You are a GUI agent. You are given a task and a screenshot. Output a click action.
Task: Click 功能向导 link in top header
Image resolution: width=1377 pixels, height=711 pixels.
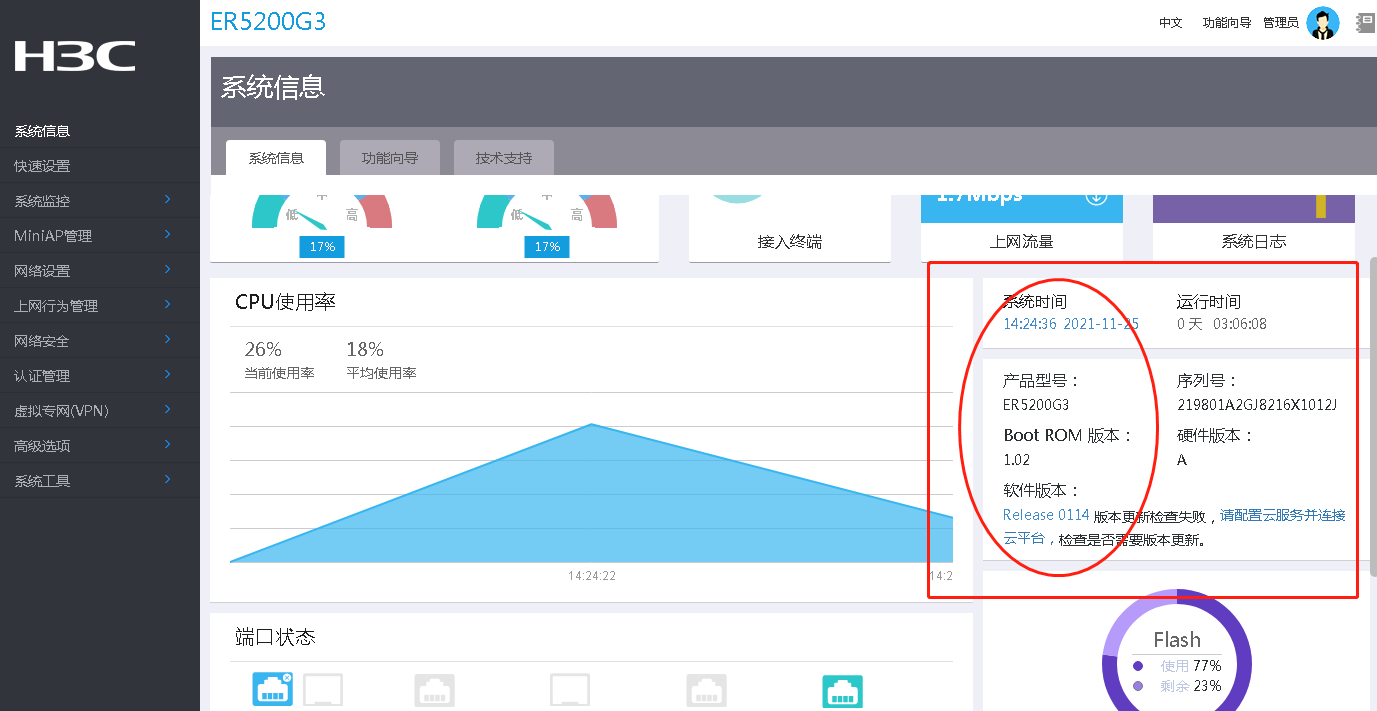click(1227, 23)
